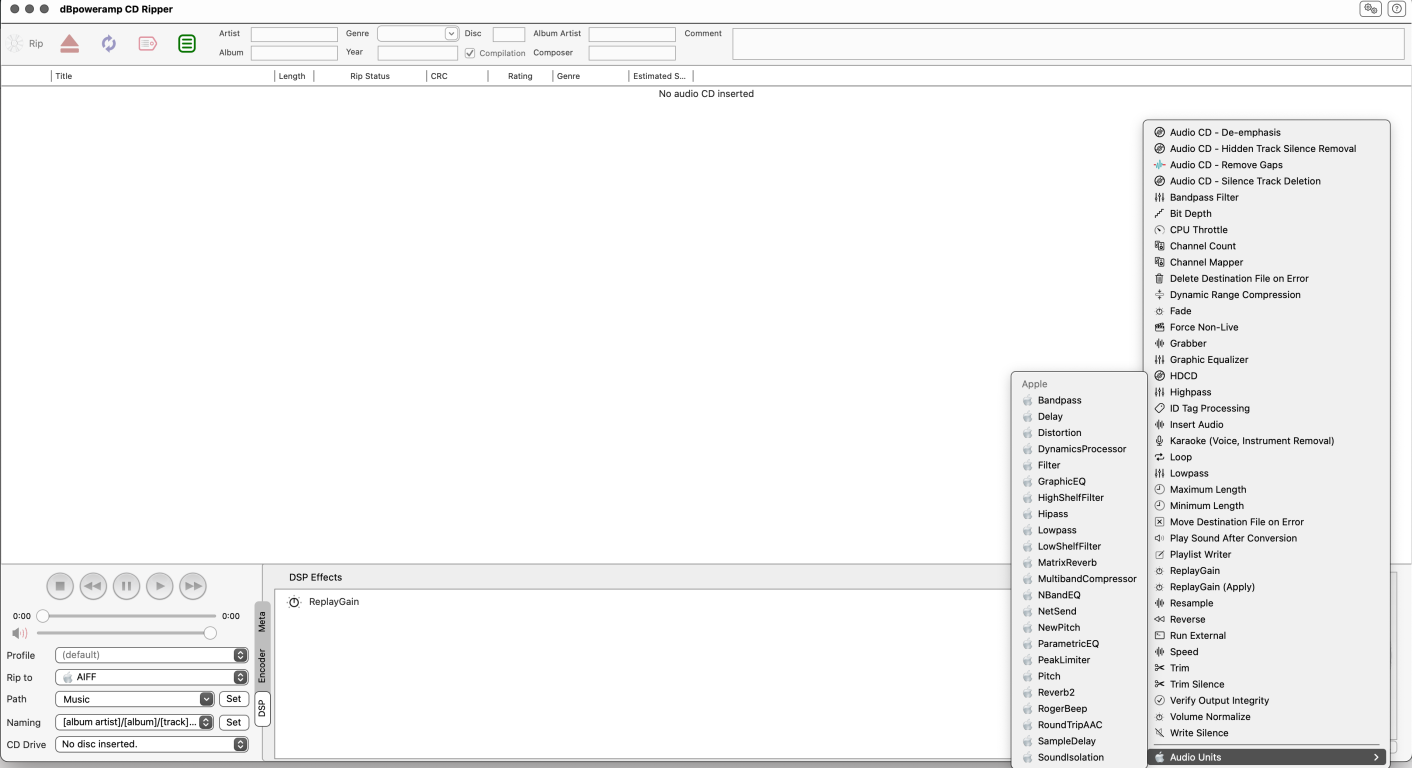Click Set button next to Path
1412x768 pixels.
click(x=234, y=699)
